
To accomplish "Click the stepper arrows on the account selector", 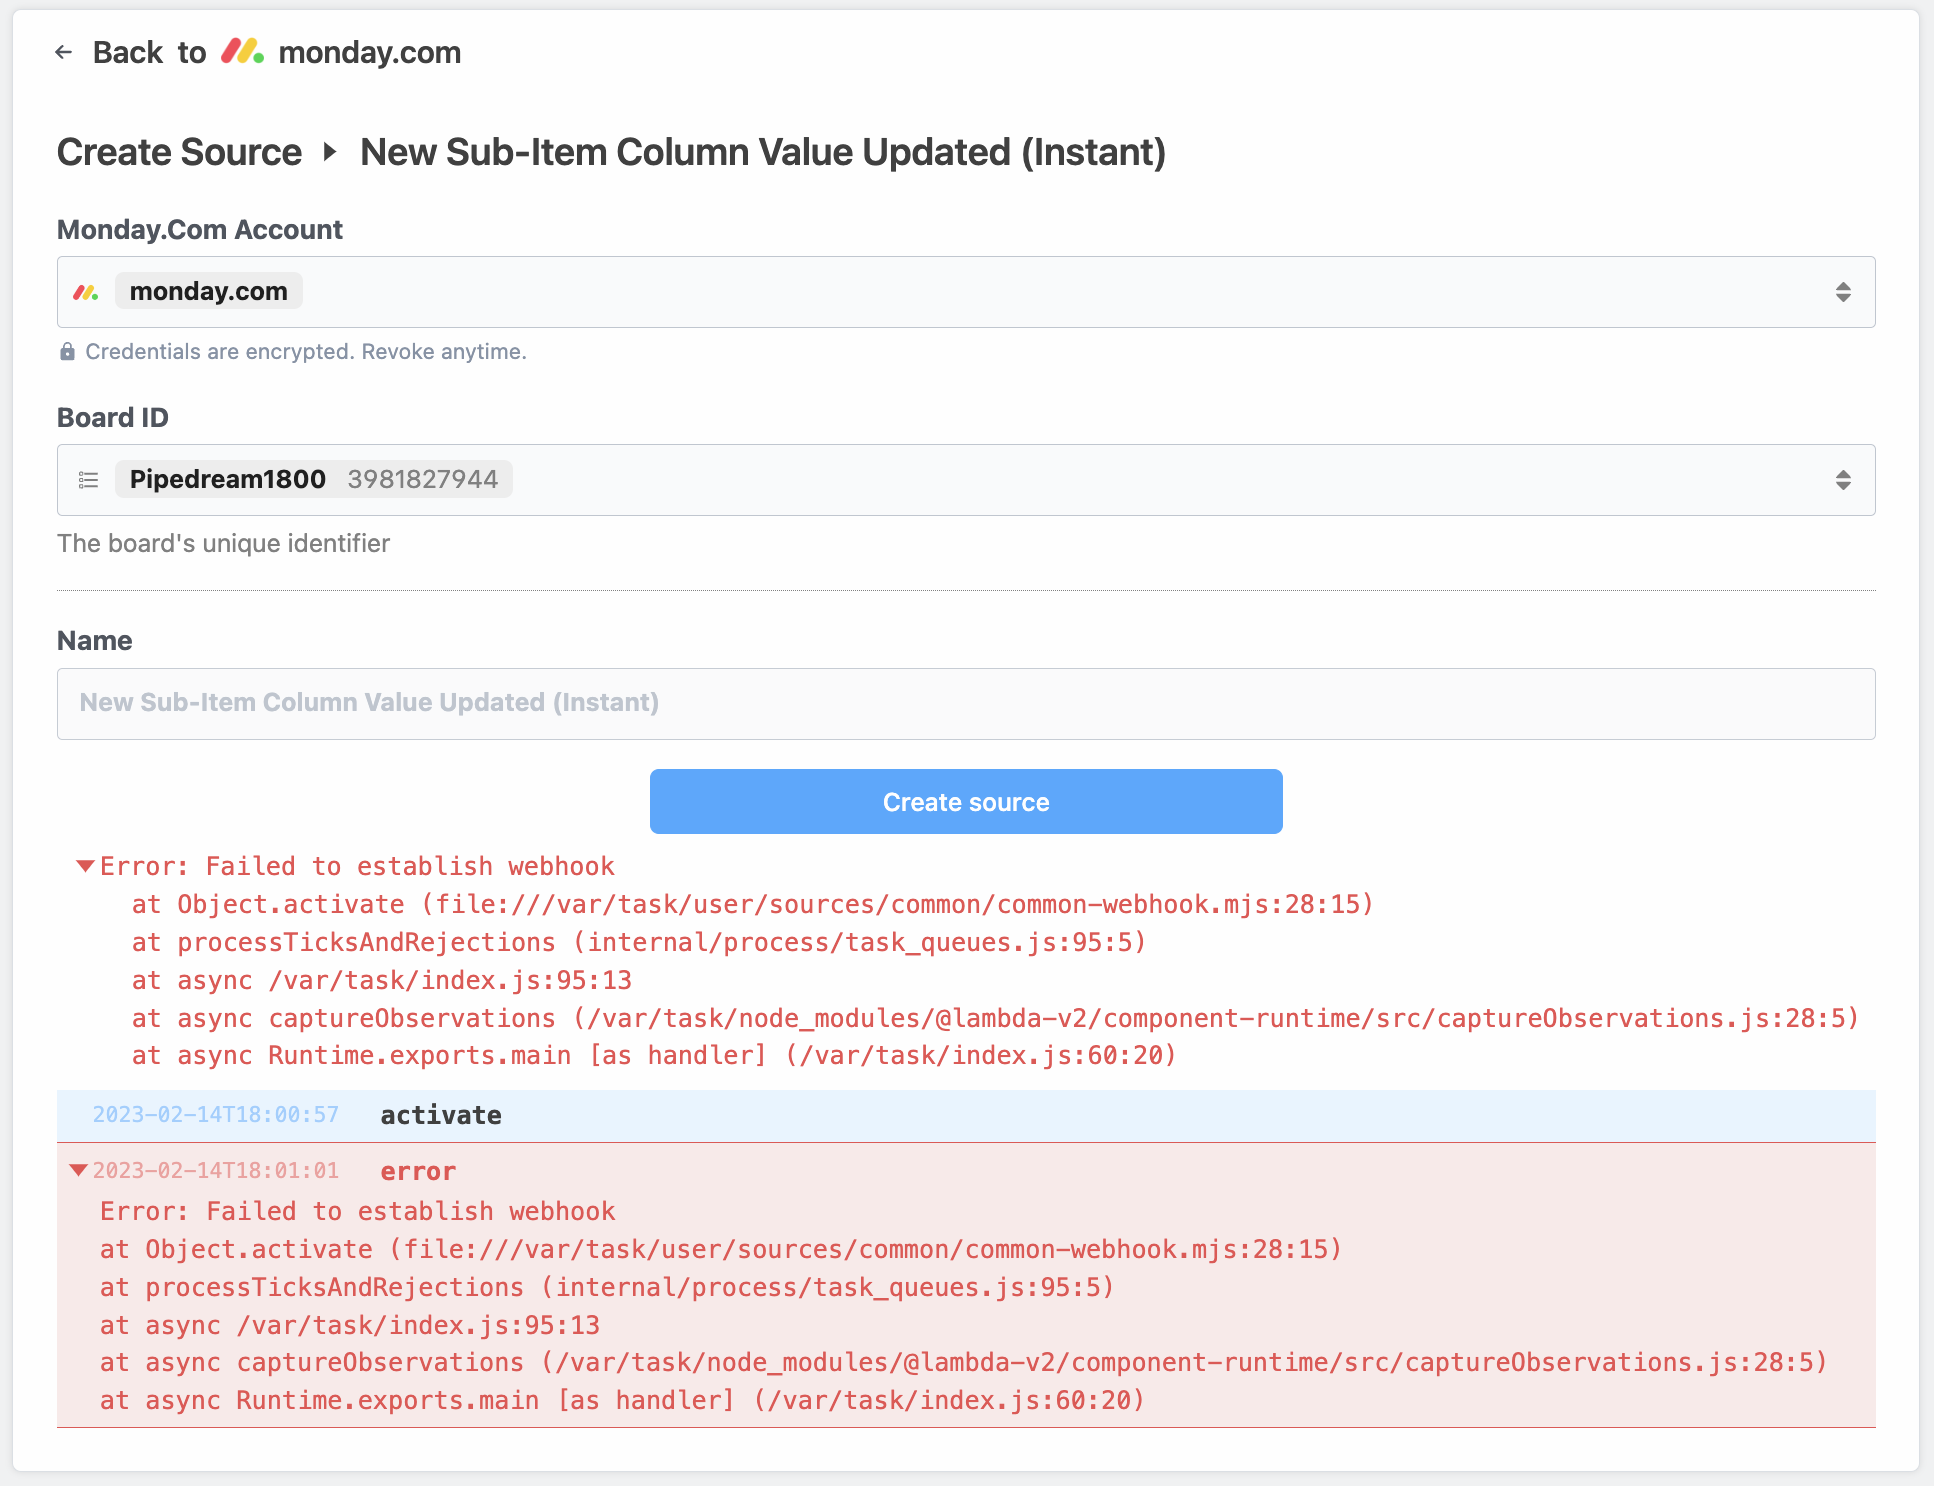I will pos(1845,291).
